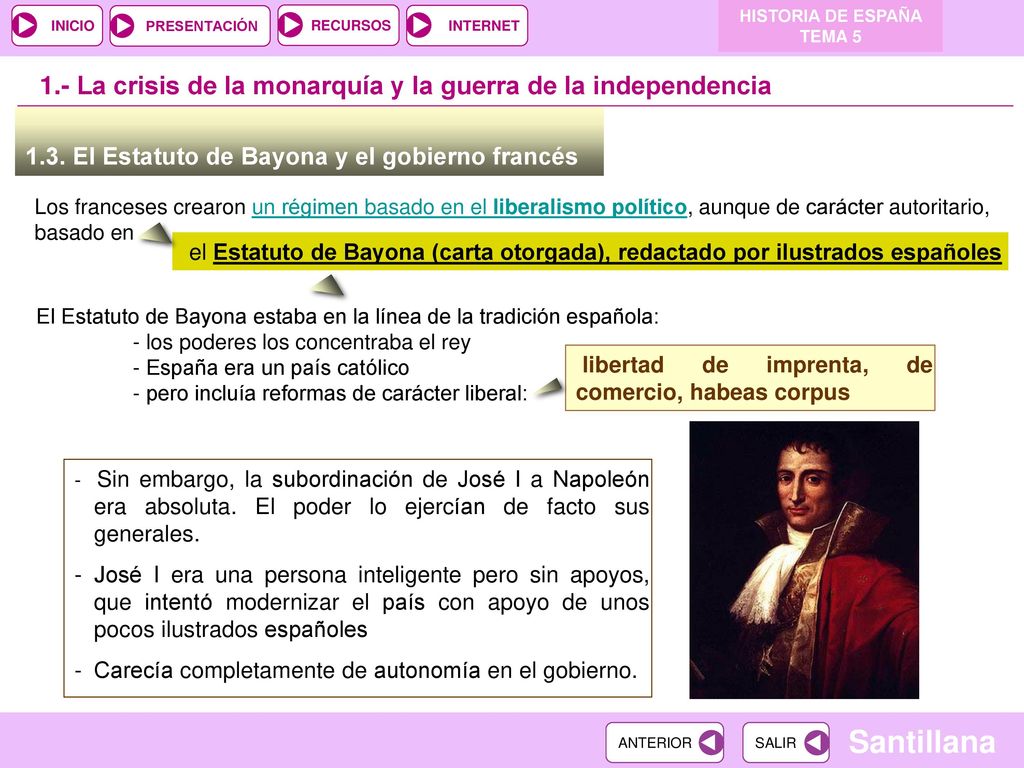1024x768 pixels.
Task: Exit using the SALIR label
Action: click(775, 743)
